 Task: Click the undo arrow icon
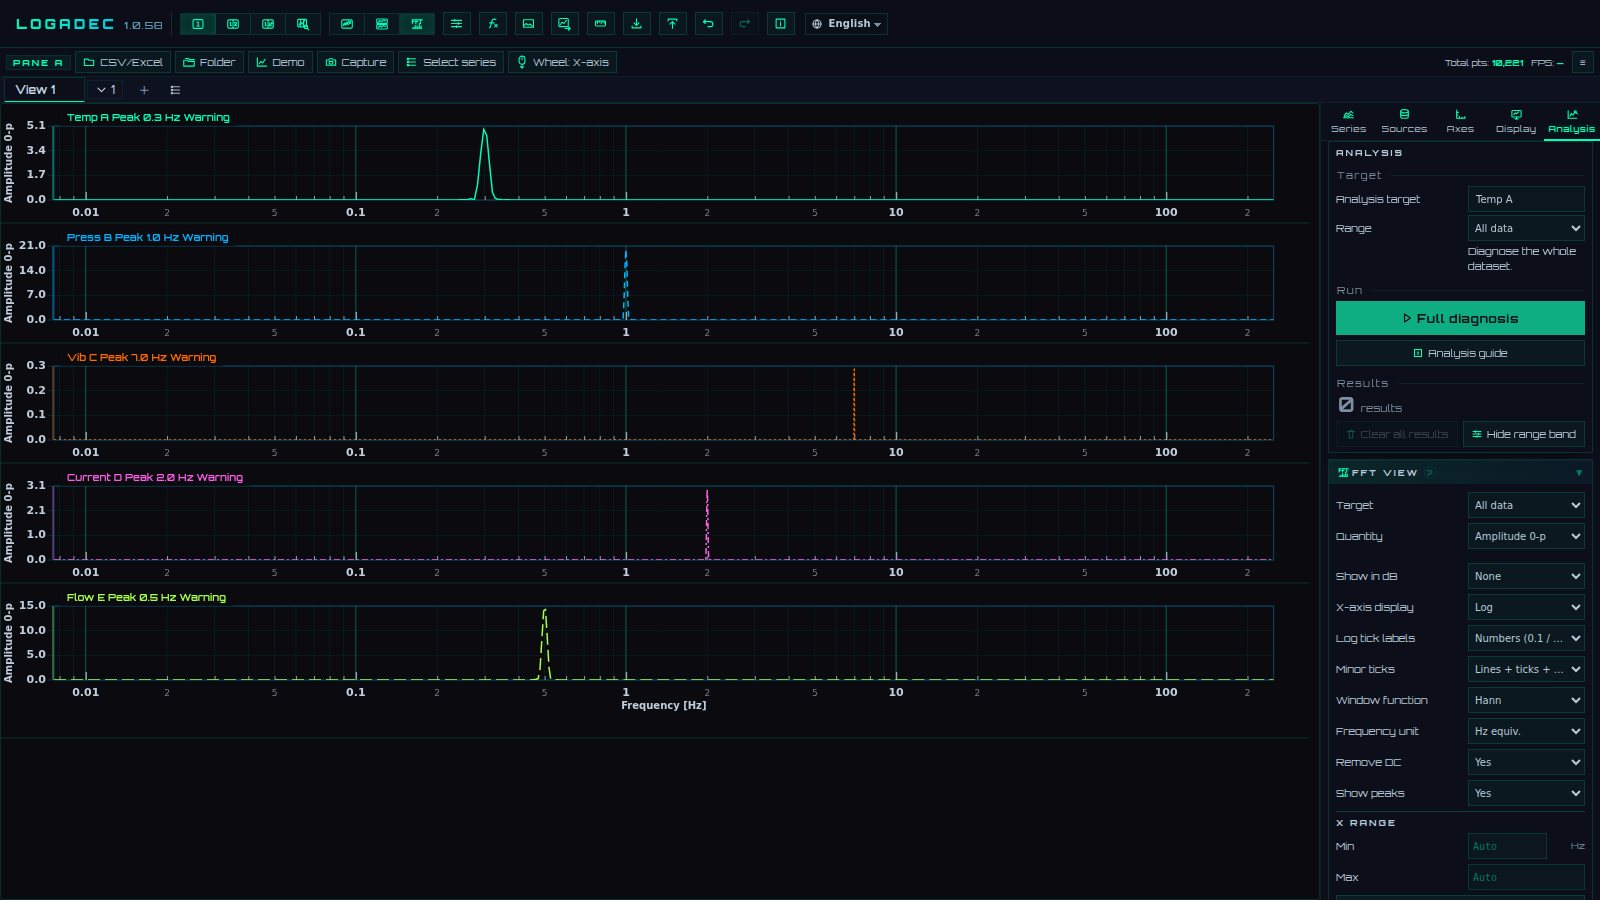tap(709, 24)
